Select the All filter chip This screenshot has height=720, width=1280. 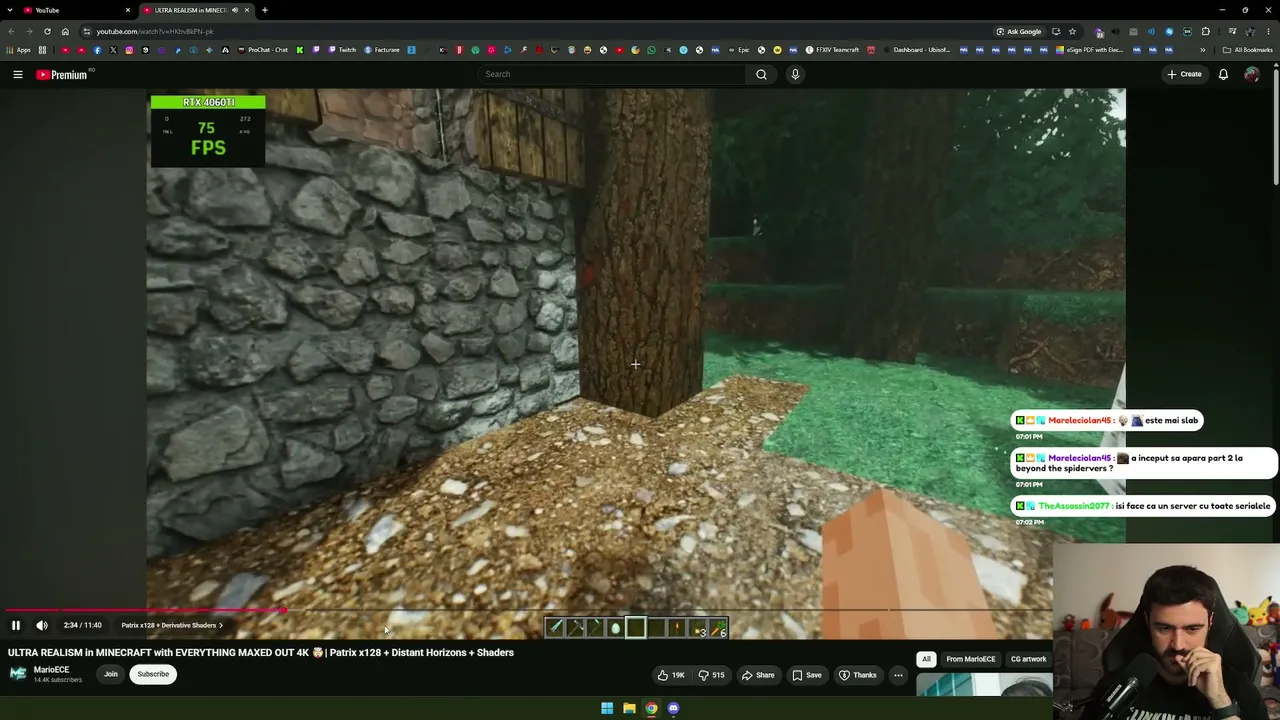point(926,659)
